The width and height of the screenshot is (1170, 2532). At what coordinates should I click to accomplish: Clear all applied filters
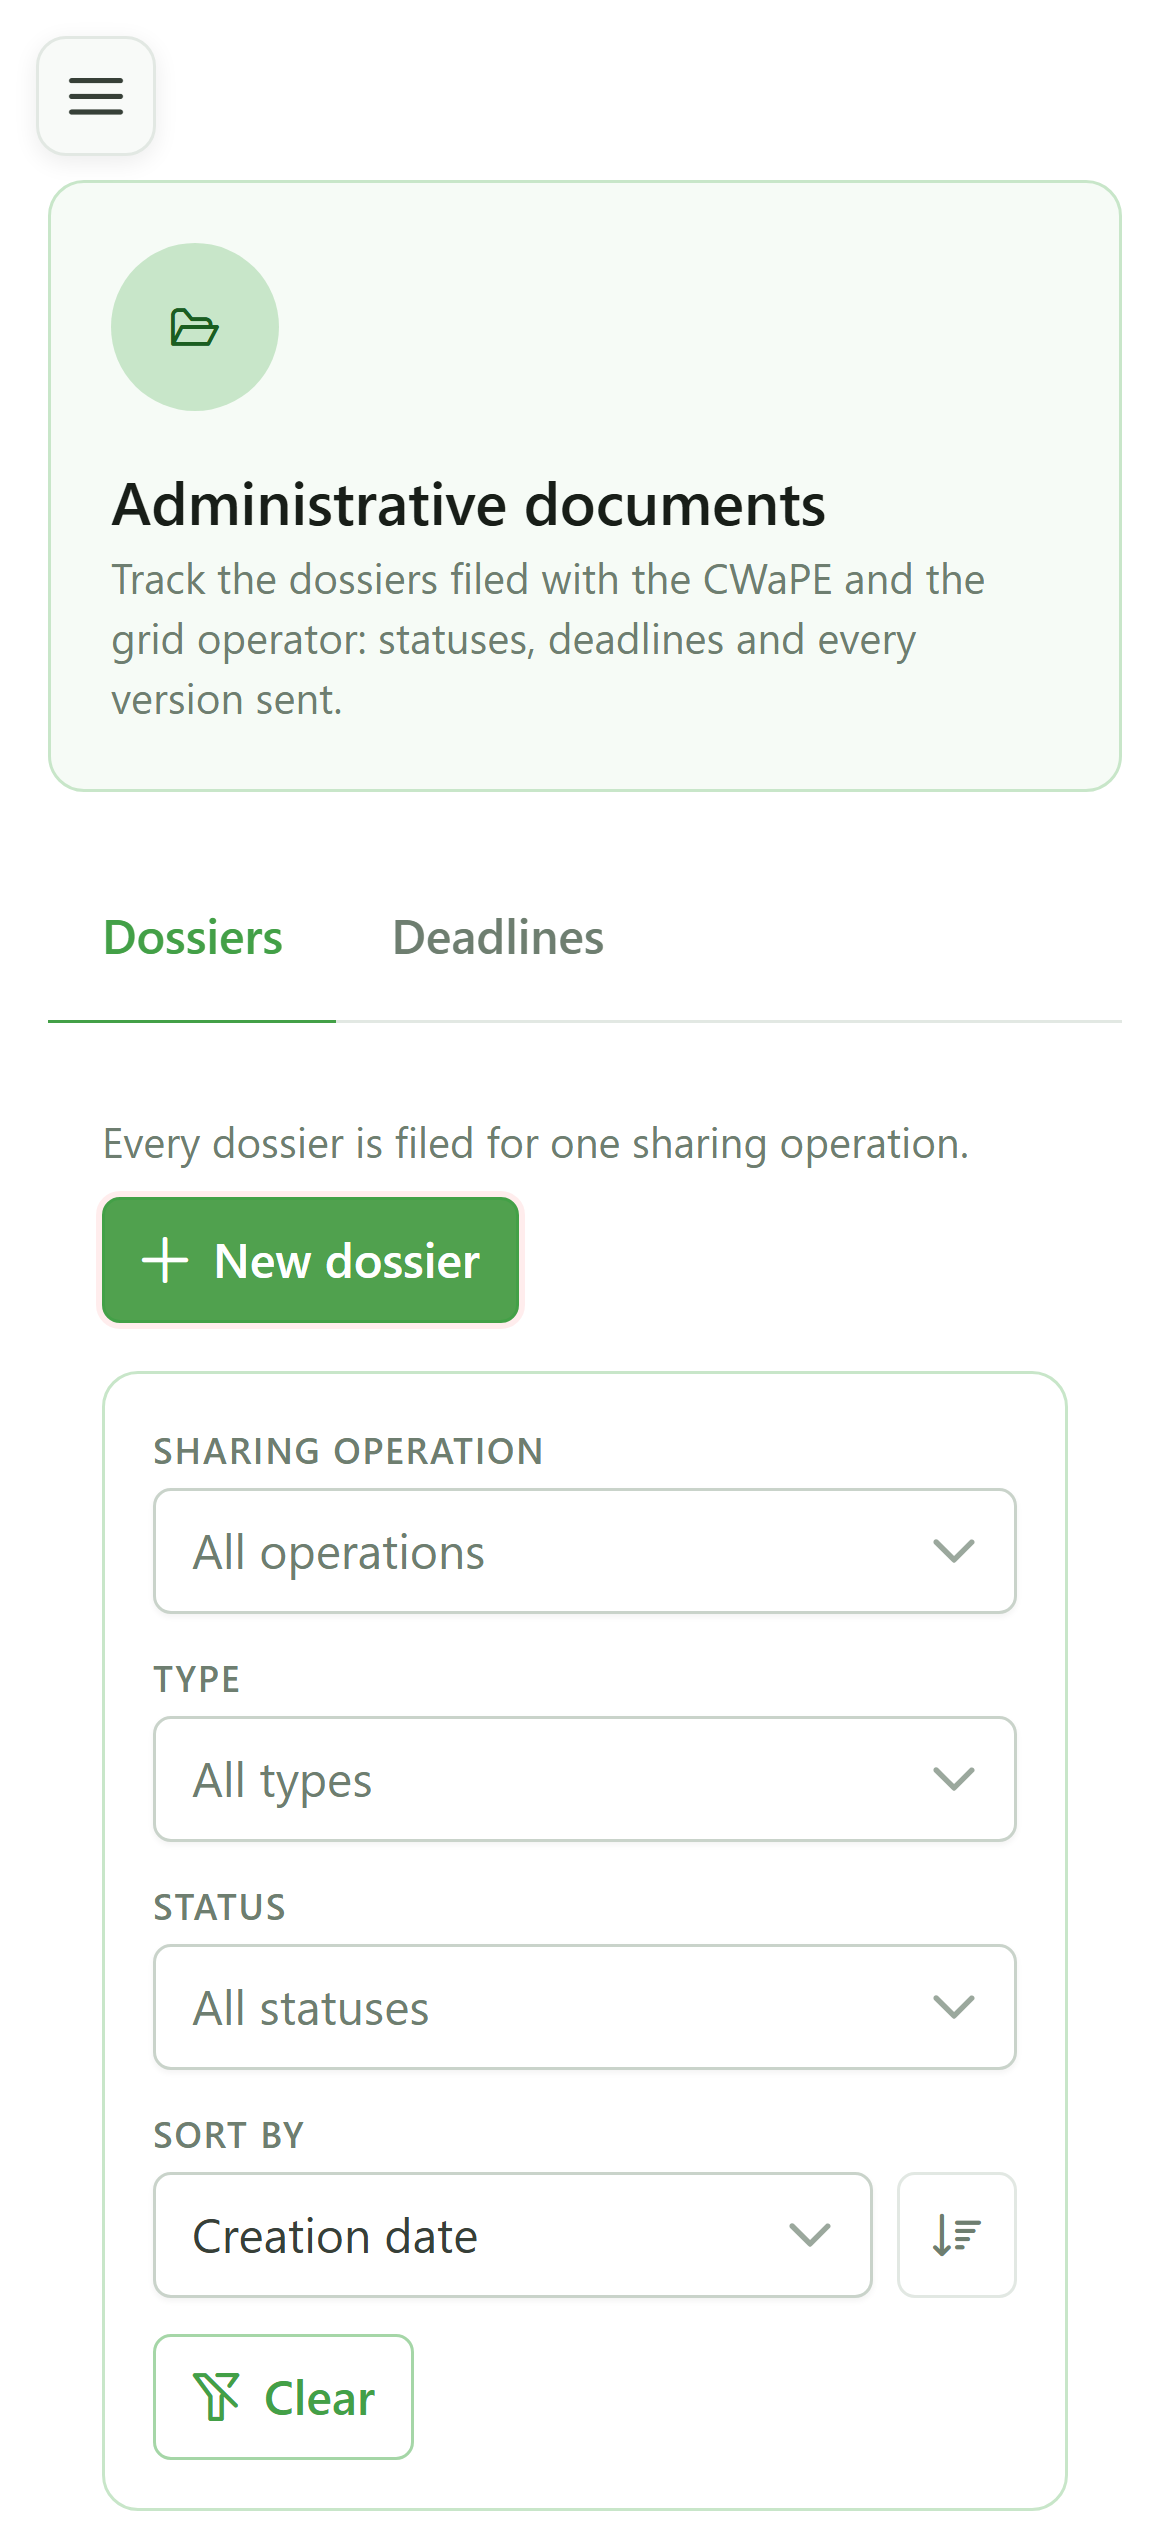(x=283, y=2397)
